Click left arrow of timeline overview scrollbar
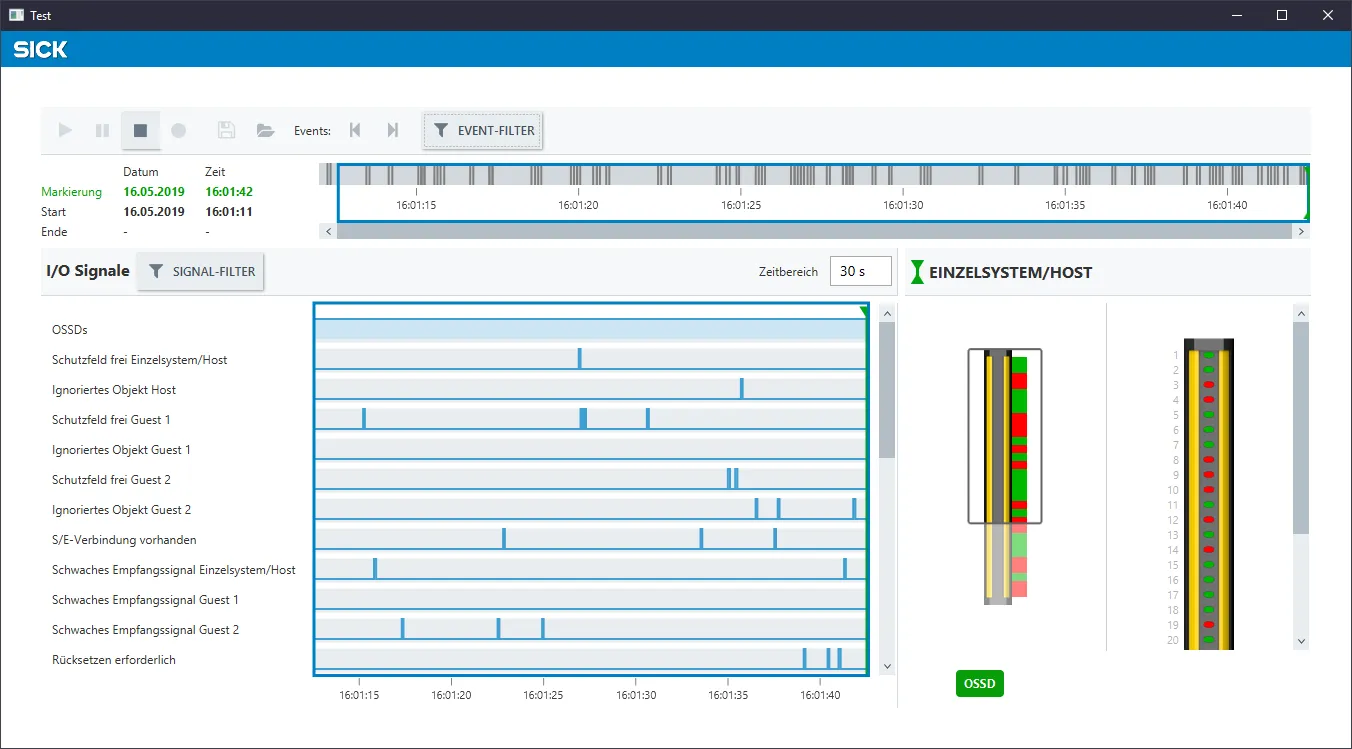The image size is (1352, 749). click(x=328, y=231)
